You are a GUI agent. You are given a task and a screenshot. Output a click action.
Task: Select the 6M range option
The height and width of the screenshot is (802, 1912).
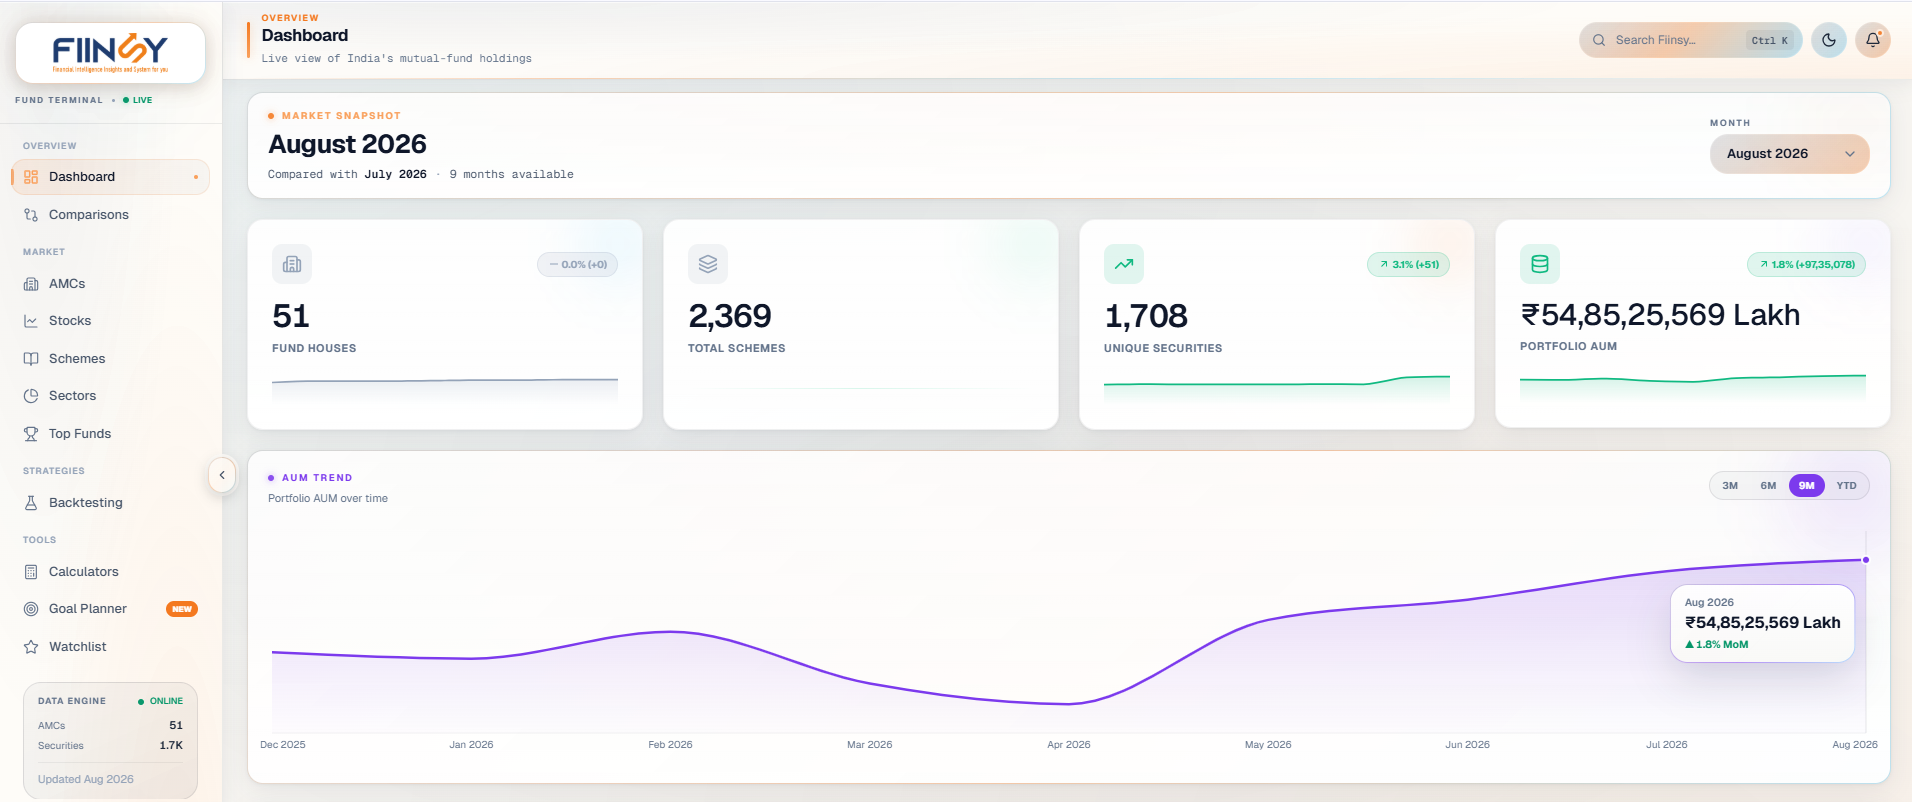click(1768, 486)
